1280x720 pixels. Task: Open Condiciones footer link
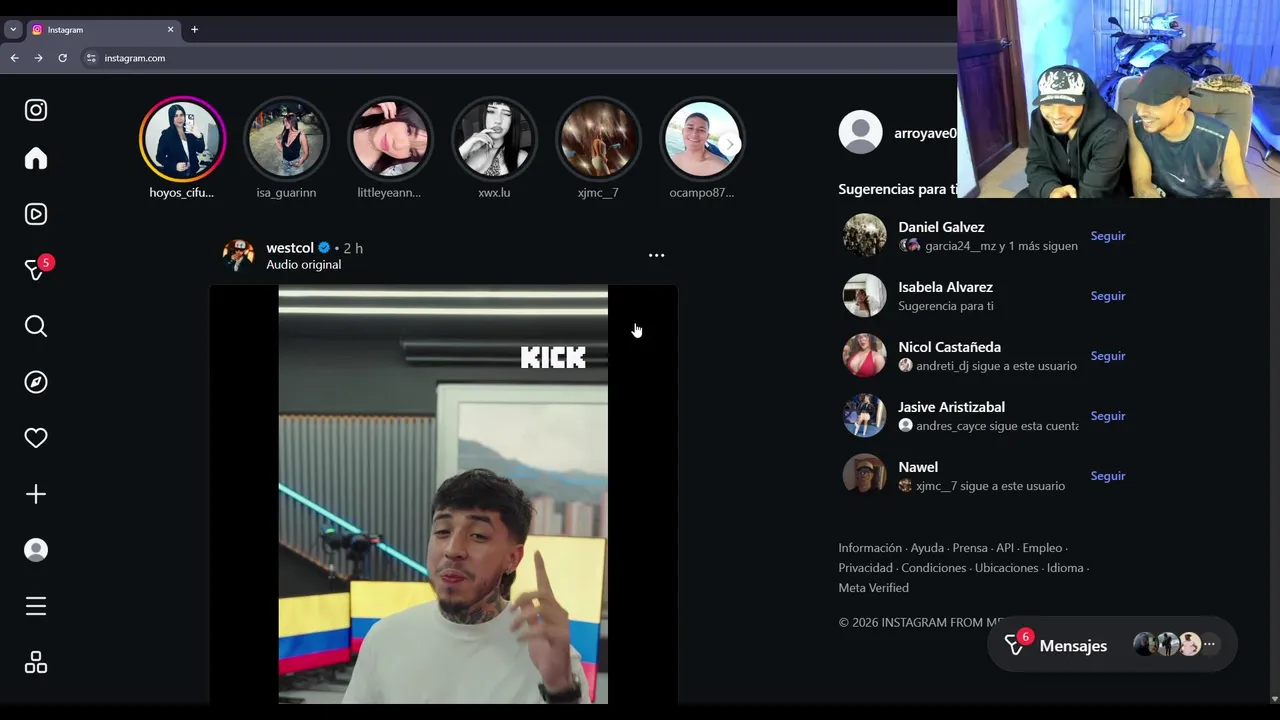933,568
